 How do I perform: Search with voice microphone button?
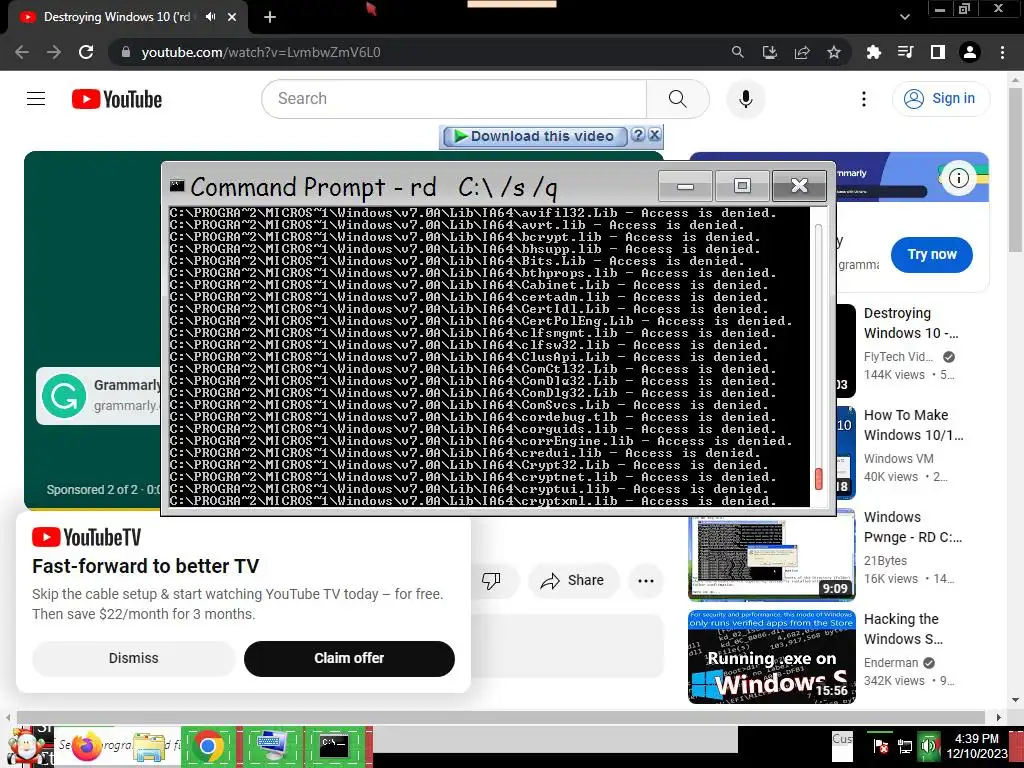[745, 99]
